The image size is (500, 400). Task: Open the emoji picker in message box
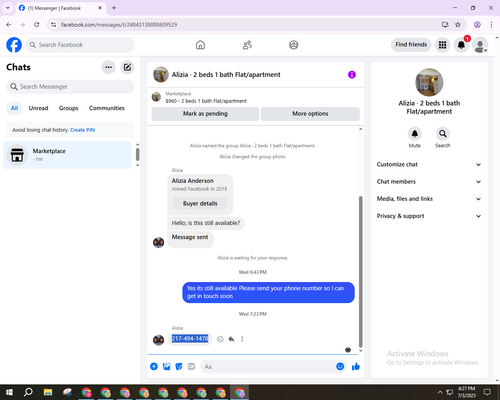coord(340,366)
